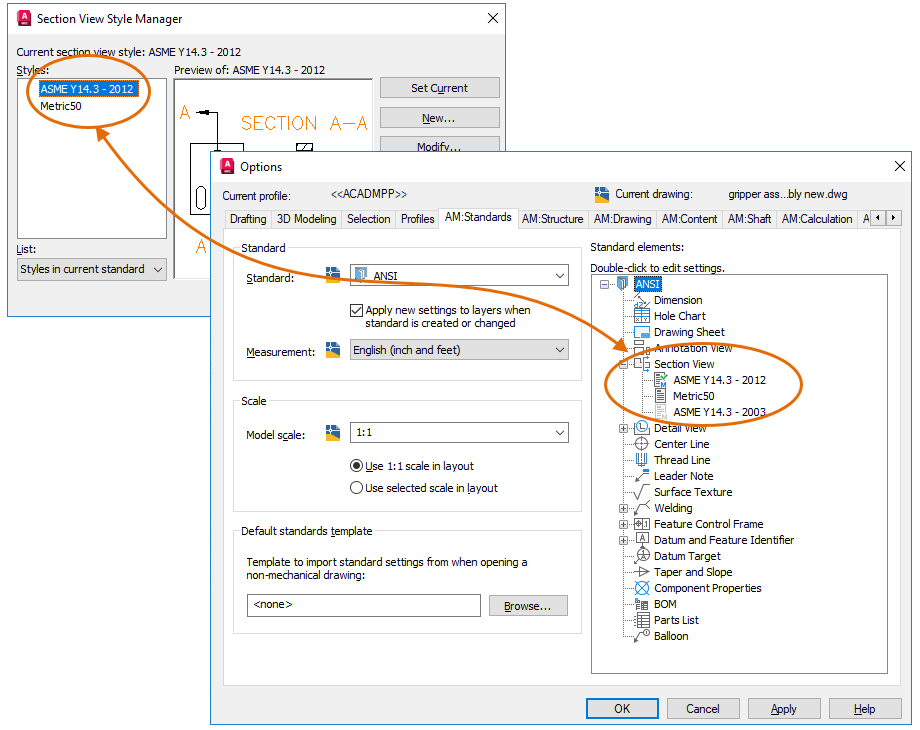Click the Thread Line icon
The image size is (920, 730).
pos(641,460)
